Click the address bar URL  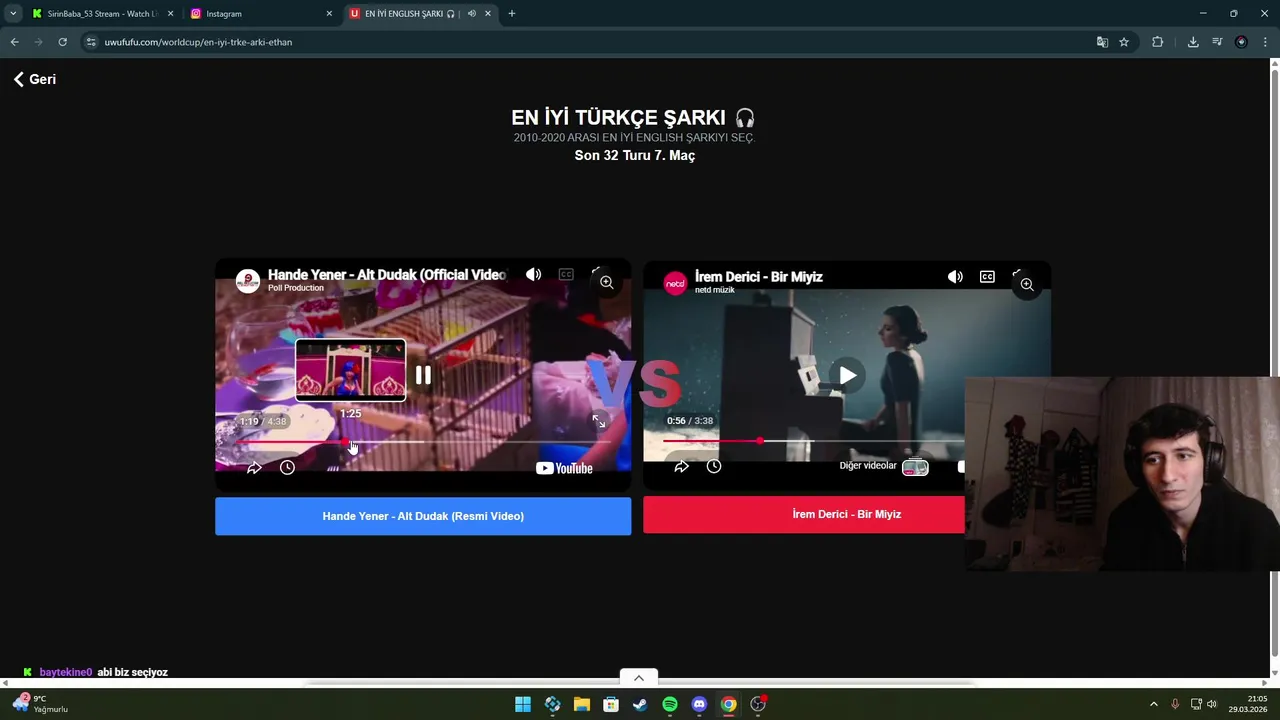(x=198, y=42)
